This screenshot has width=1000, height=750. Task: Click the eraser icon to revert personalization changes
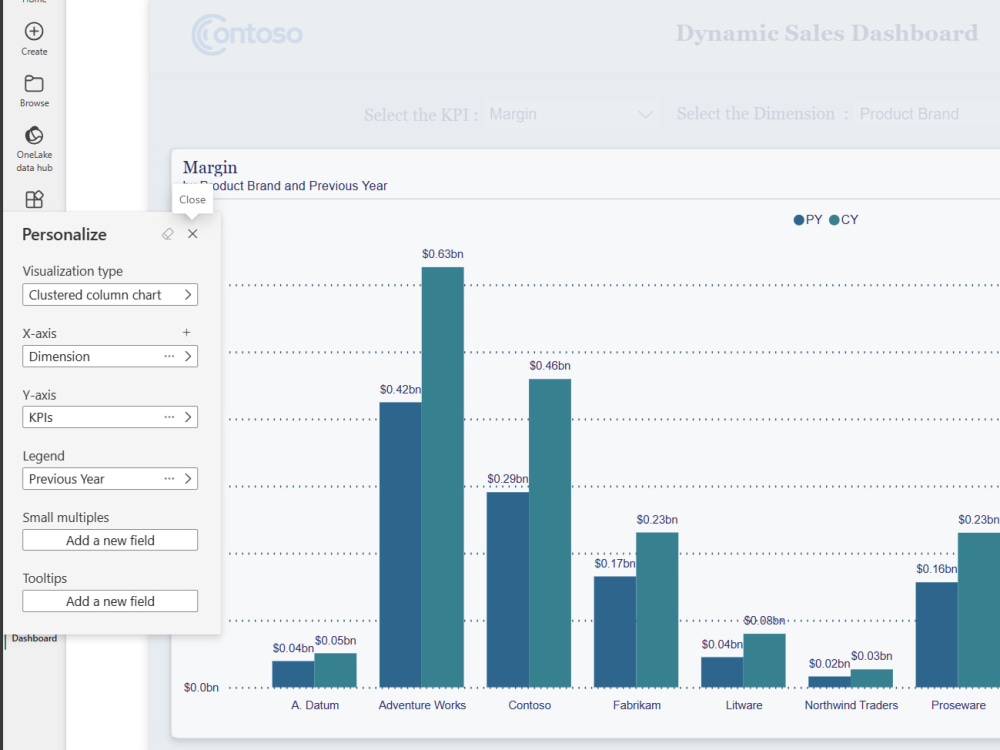click(x=167, y=233)
